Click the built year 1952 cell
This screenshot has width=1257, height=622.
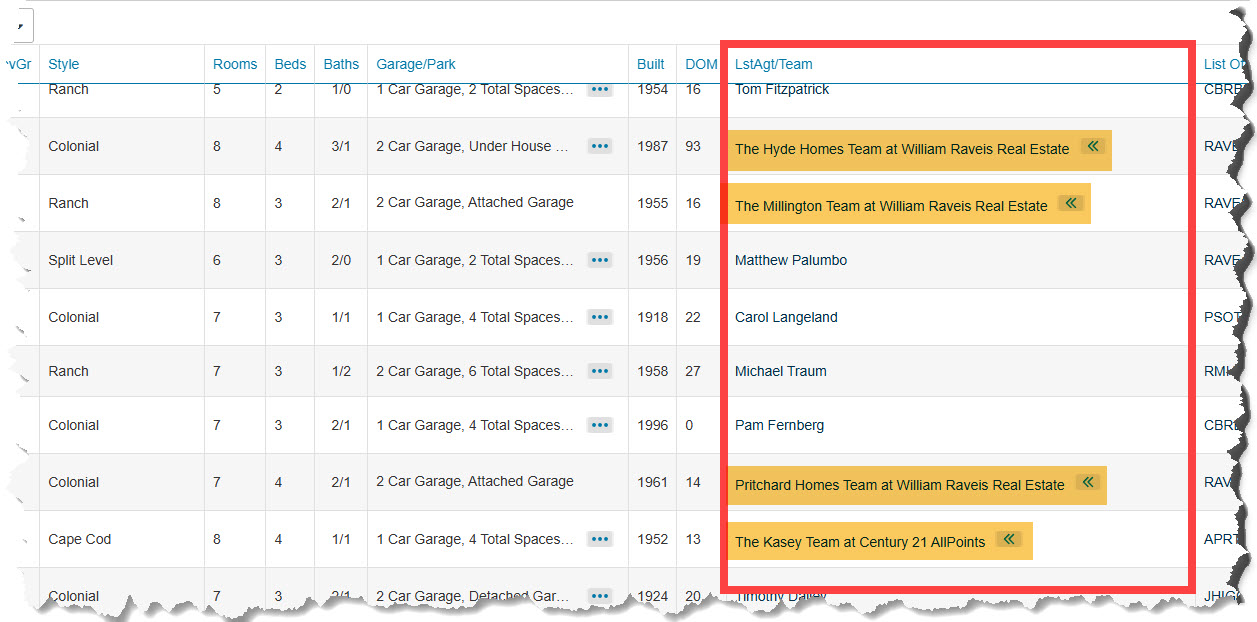click(x=652, y=539)
